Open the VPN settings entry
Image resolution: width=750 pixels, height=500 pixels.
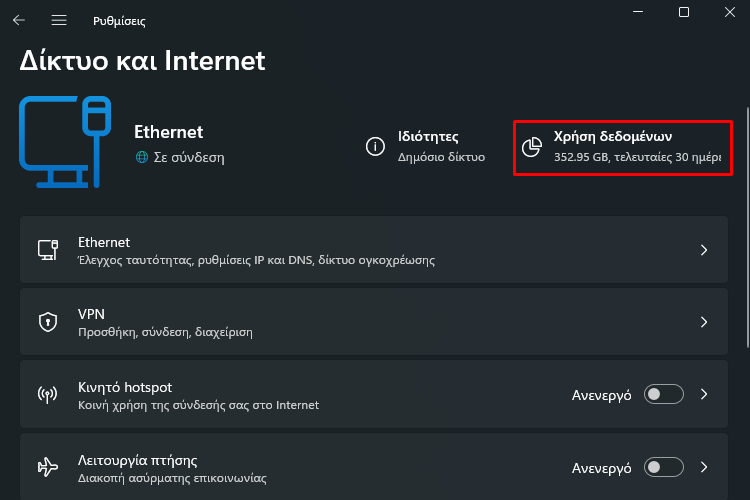[374, 322]
